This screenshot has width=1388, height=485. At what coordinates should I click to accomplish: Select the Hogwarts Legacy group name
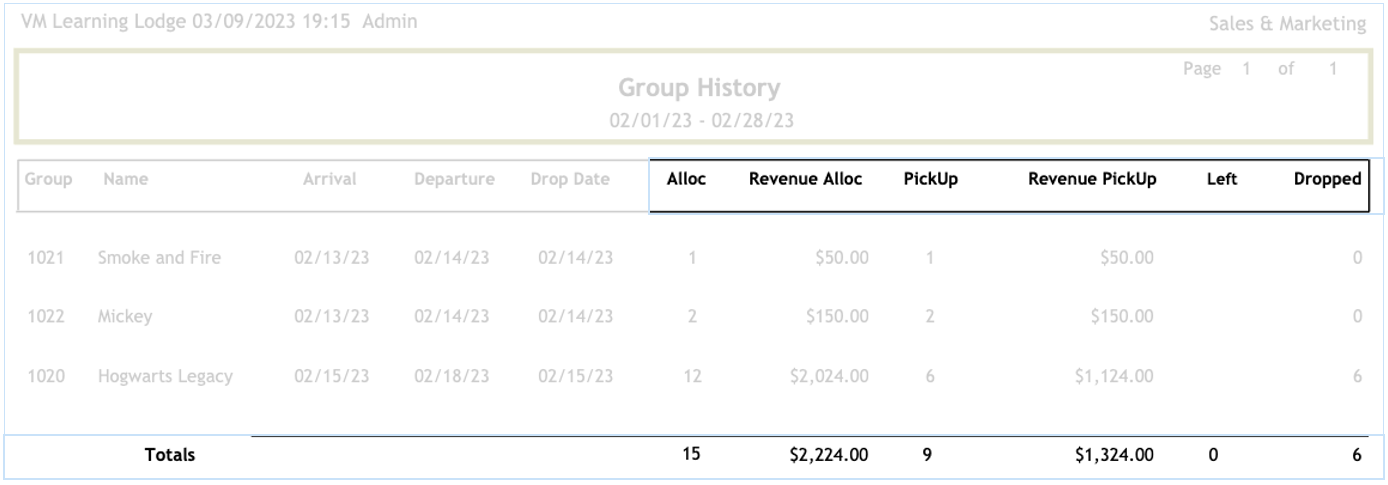(x=165, y=377)
